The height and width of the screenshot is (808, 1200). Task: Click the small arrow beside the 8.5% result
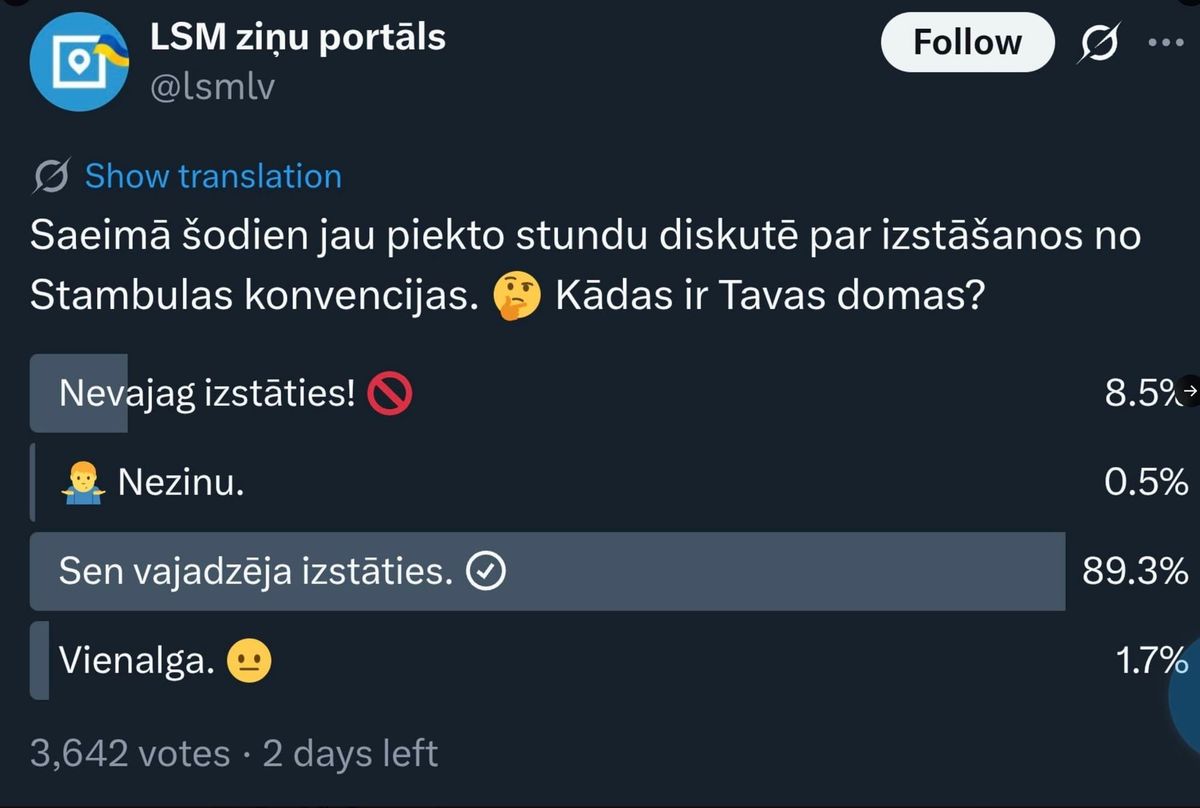pyautogui.click(x=1191, y=390)
